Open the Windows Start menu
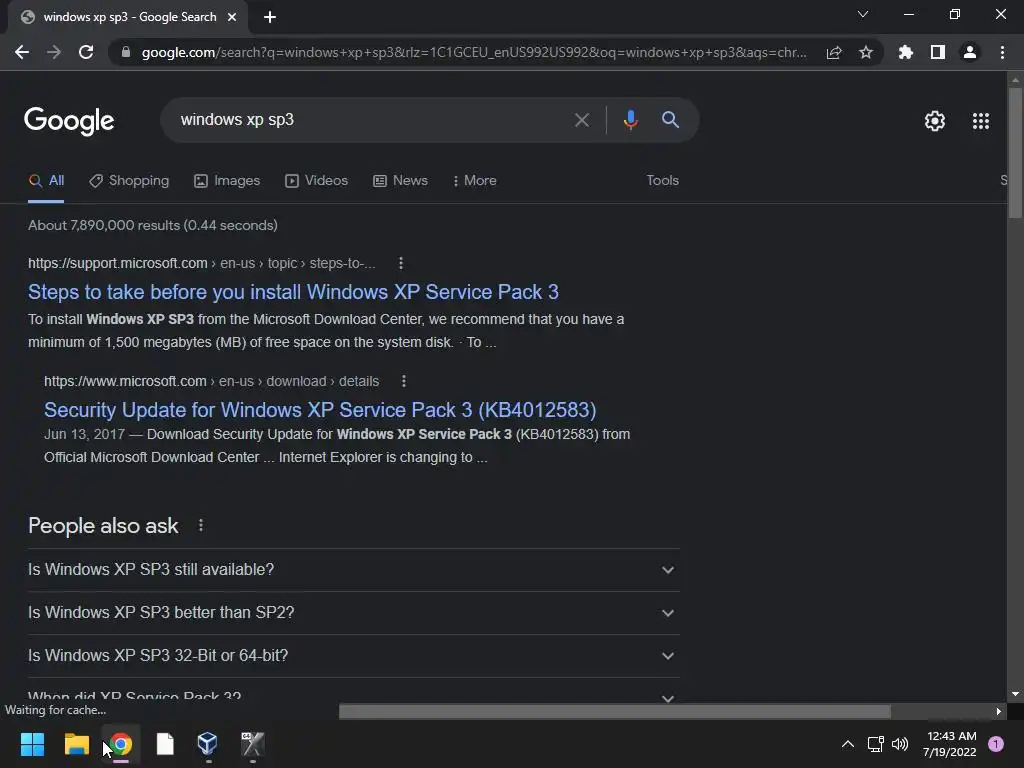This screenshot has width=1024, height=768. (32, 743)
